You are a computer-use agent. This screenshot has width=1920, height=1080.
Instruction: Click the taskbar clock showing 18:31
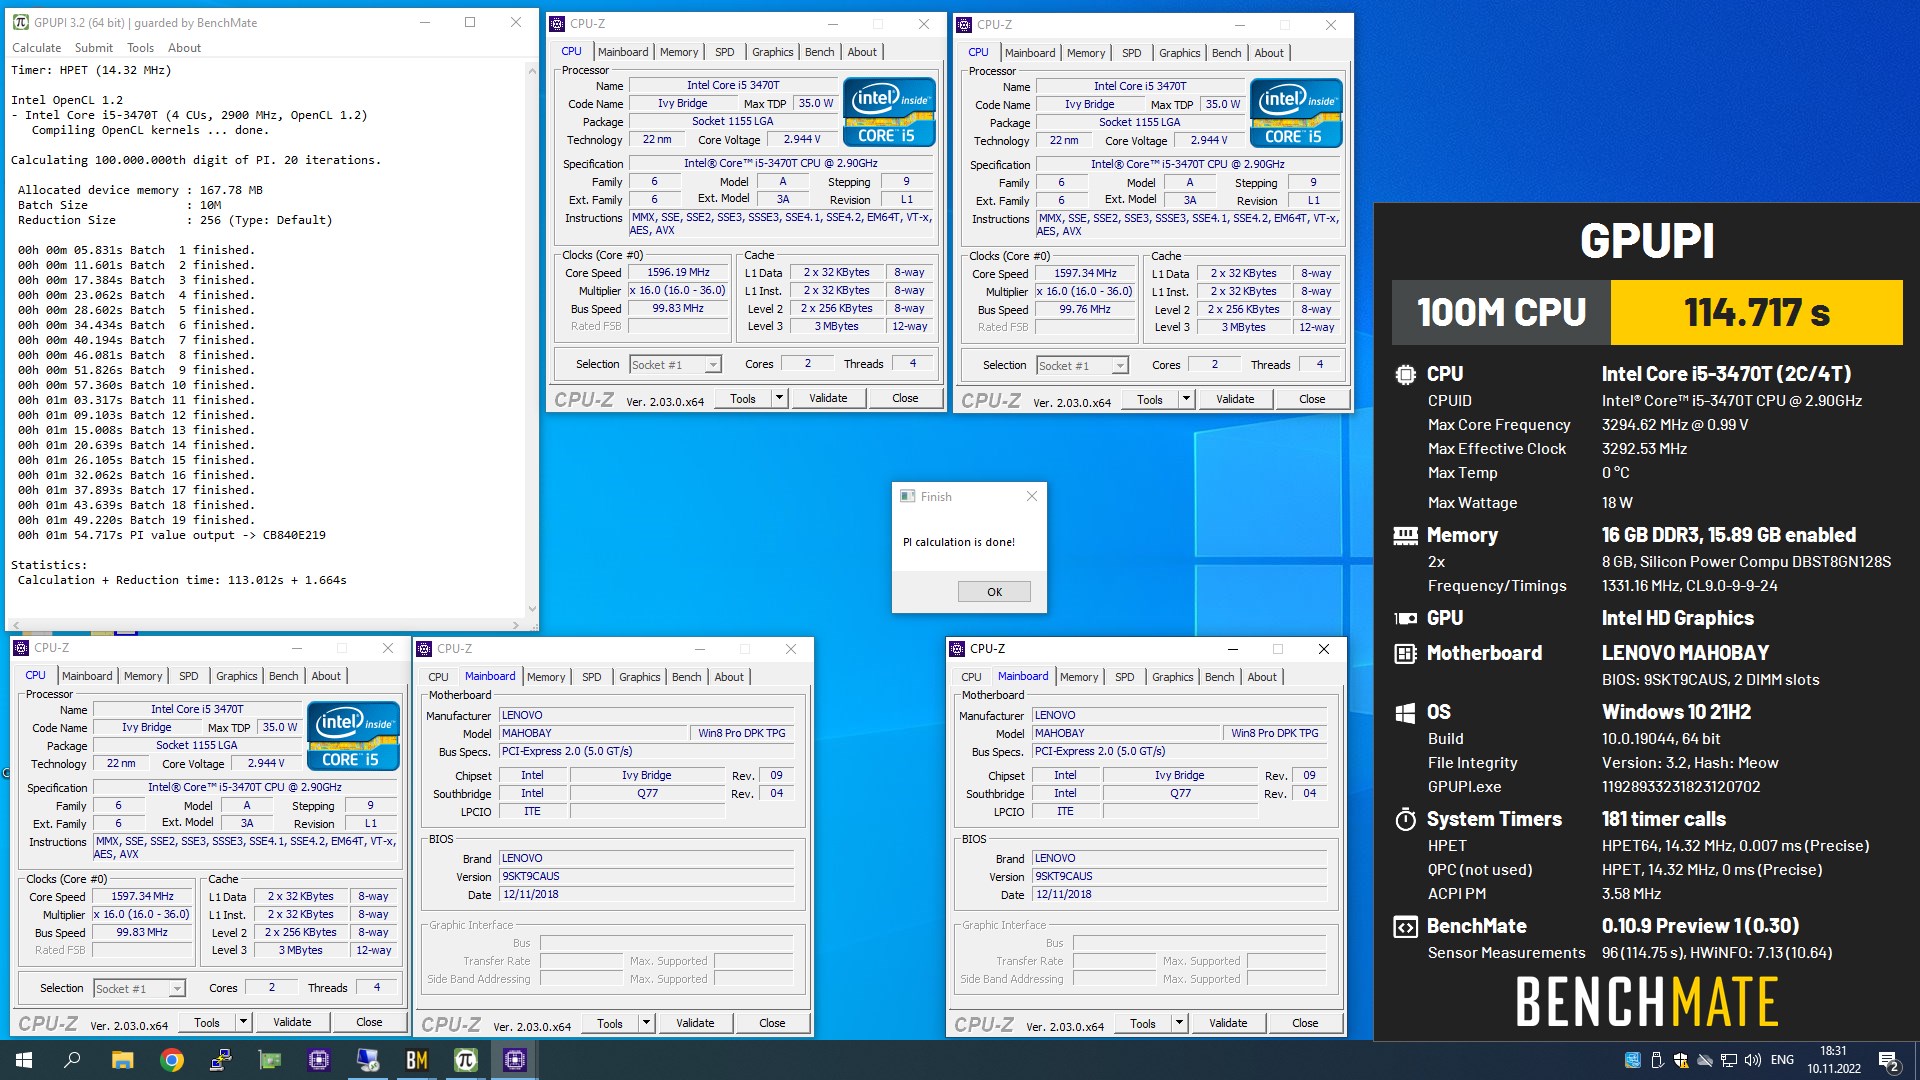(1833, 1060)
